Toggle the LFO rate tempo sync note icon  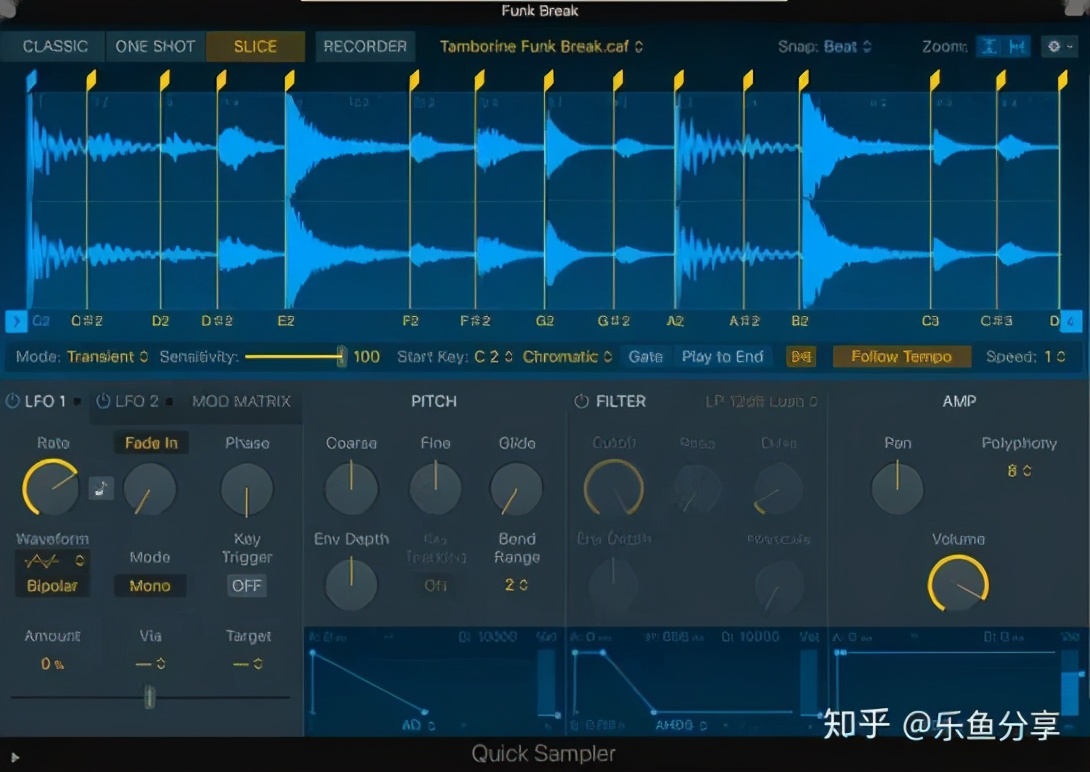(x=101, y=488)
